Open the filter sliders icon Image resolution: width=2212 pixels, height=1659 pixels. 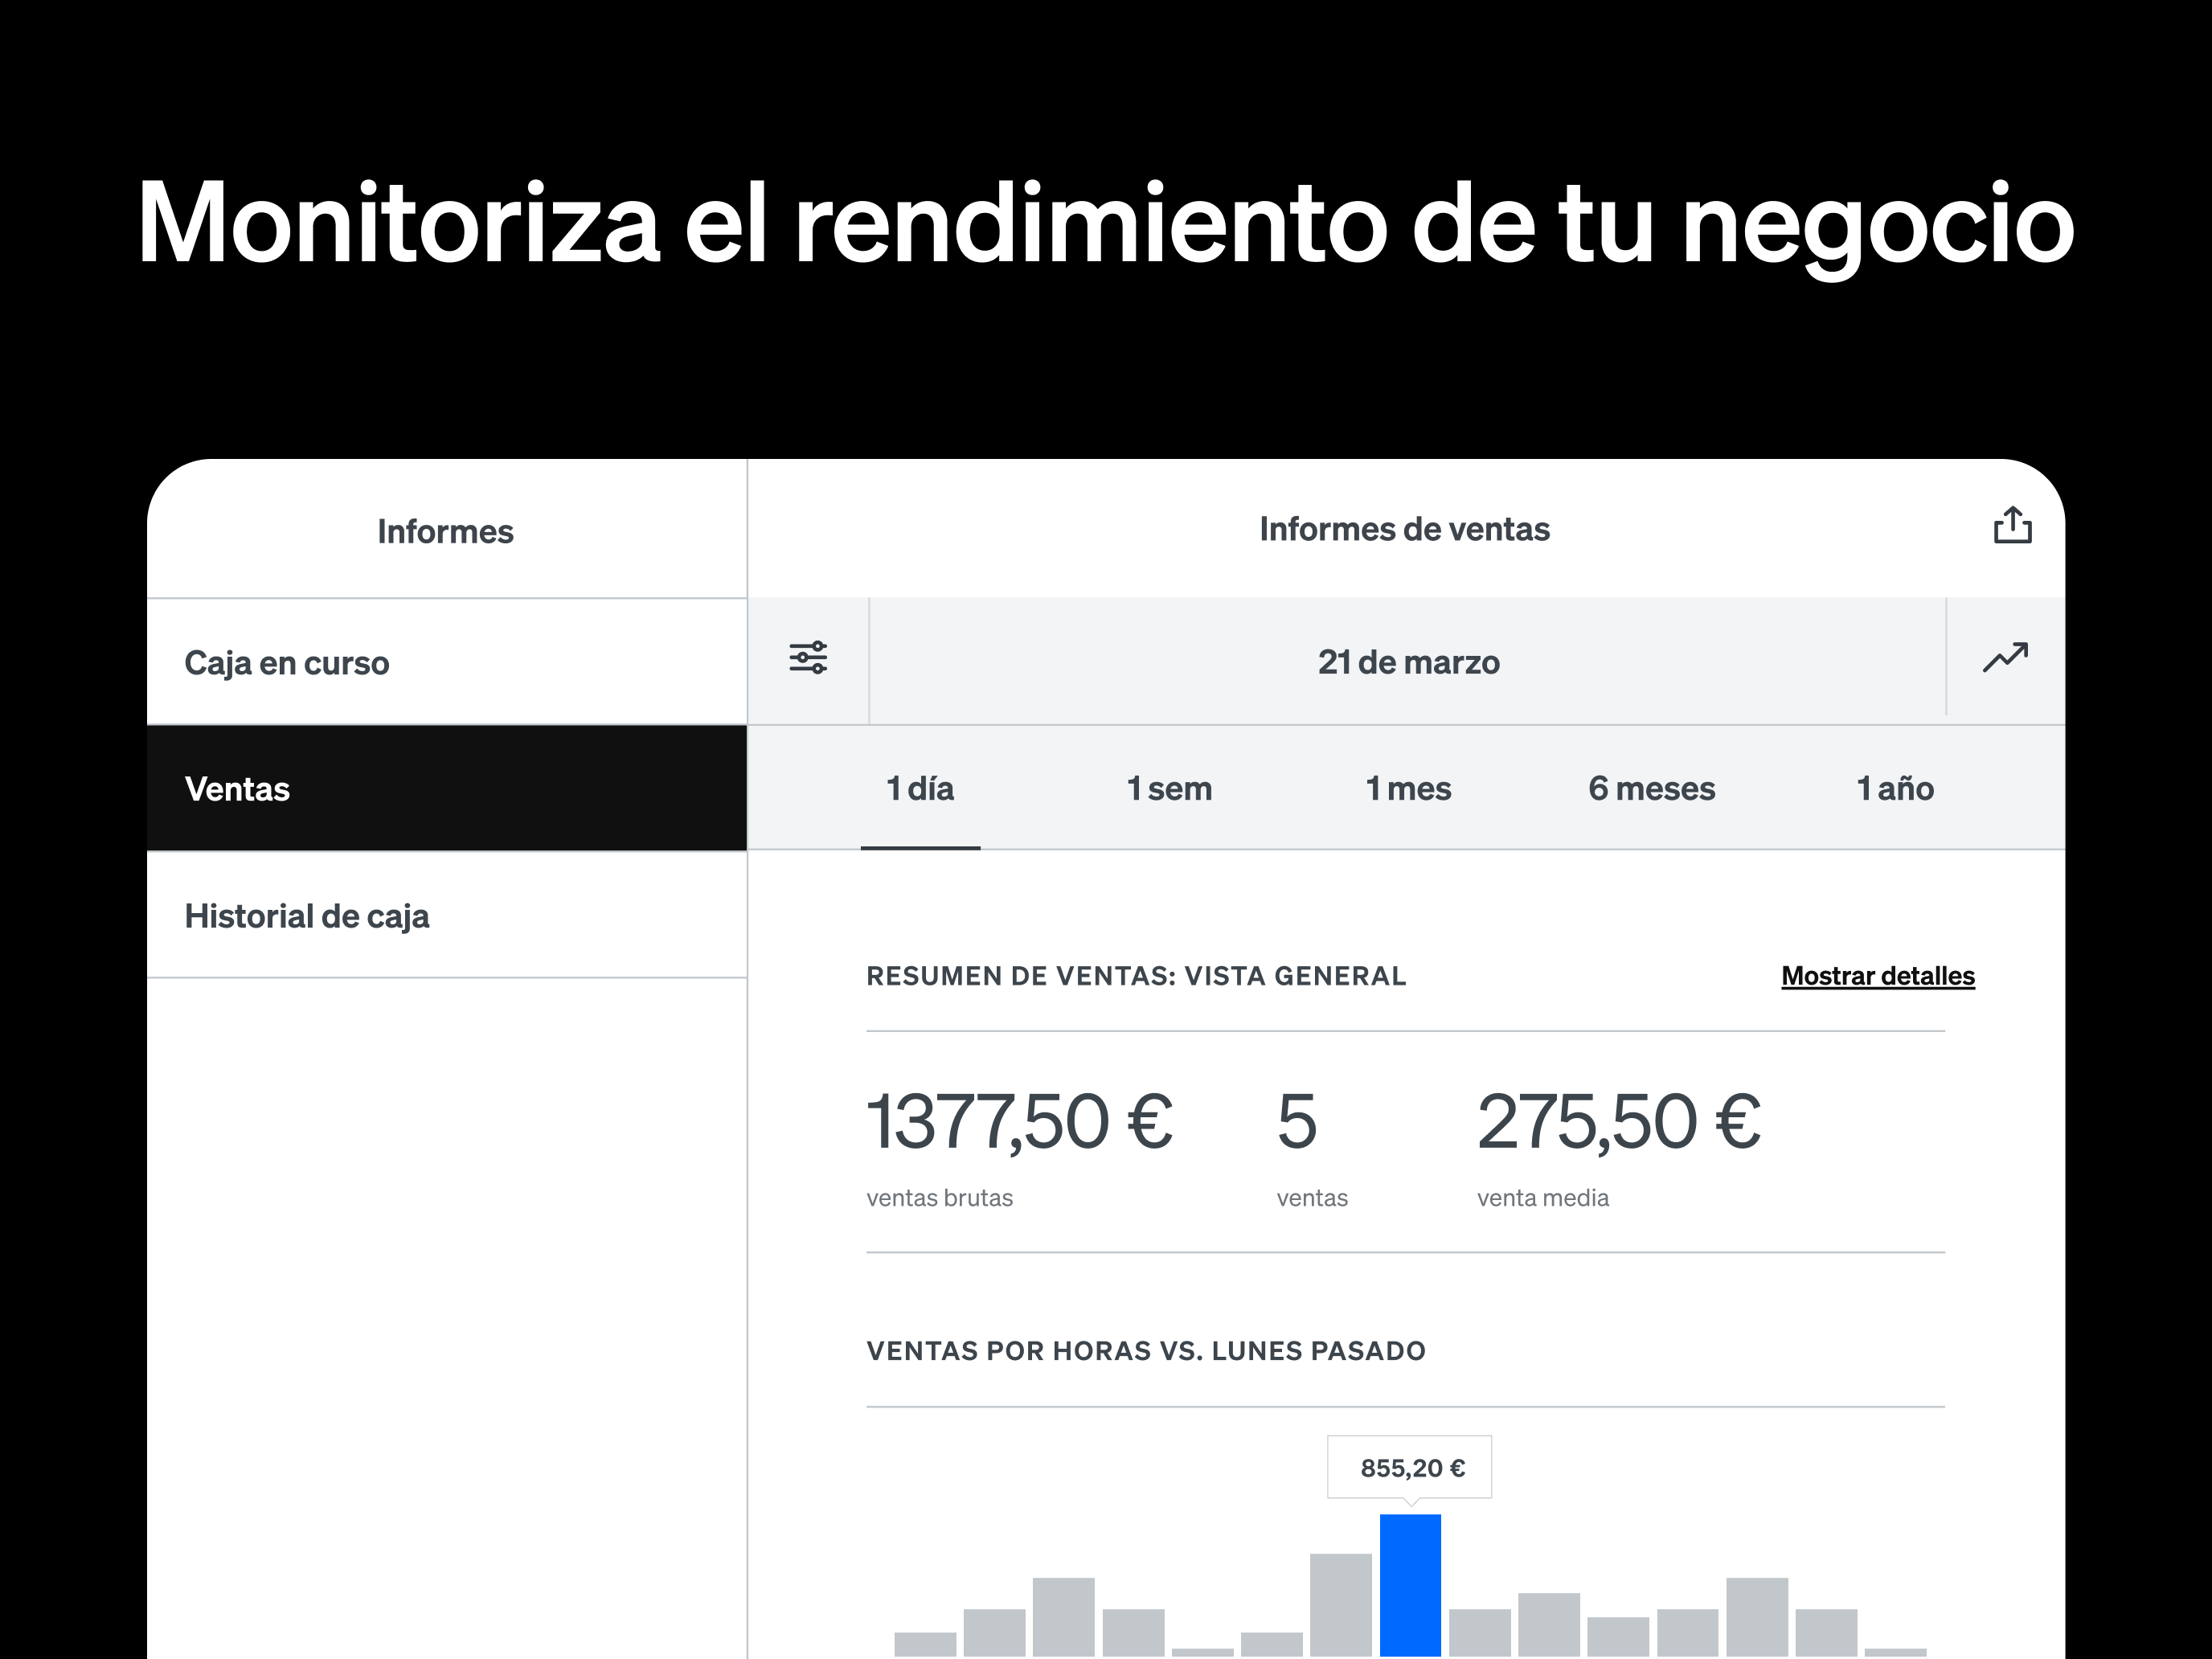click(x=808, y=658)
